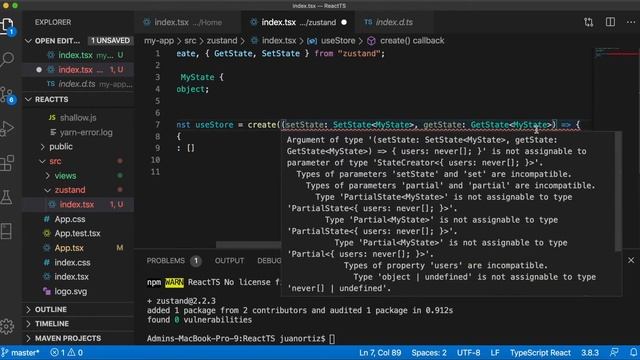Open the notebook-like view icon in activity bar

click(7, 231)
